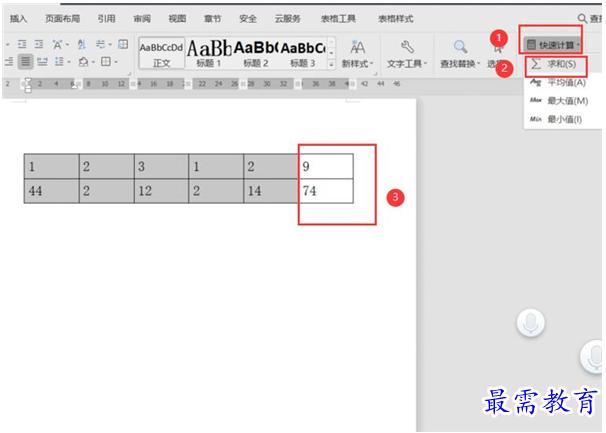Apply the 标题 3 style

click(303, 54)
